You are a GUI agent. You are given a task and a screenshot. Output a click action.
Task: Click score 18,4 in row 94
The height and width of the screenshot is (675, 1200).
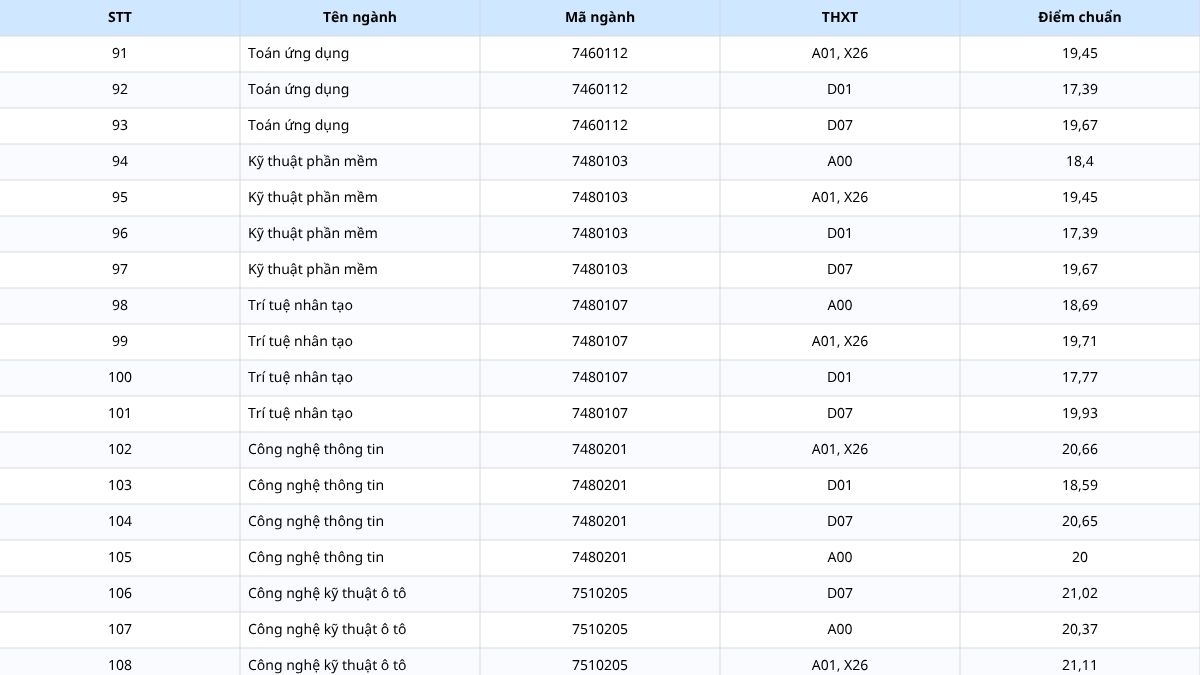pos(1080,161)
